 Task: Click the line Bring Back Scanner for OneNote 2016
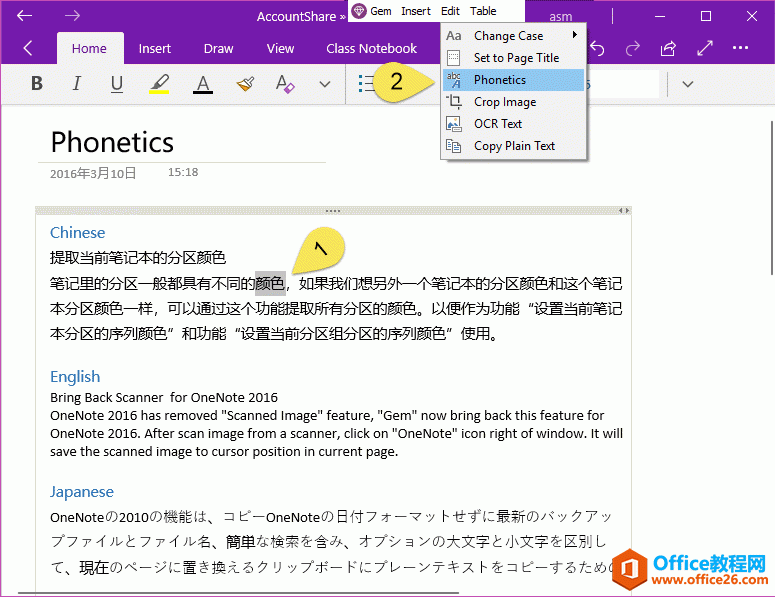164,397
